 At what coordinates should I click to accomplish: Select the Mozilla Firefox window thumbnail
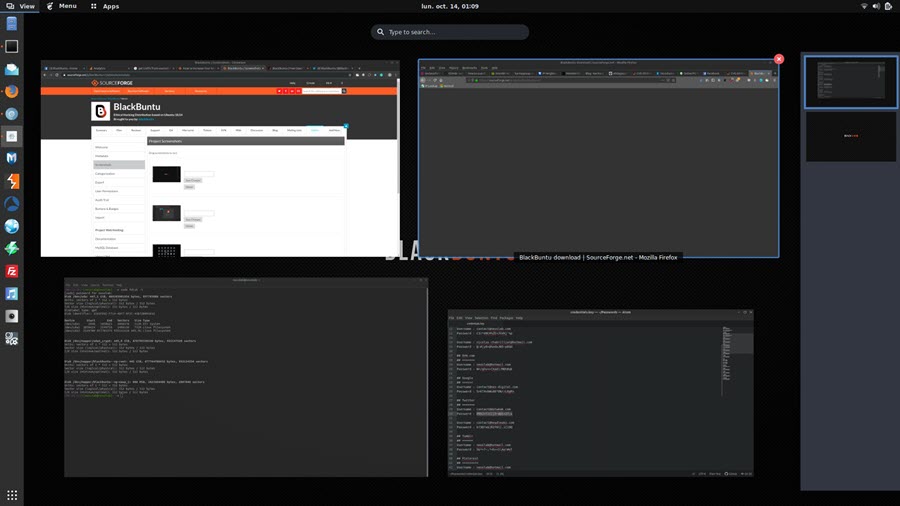point(599,158)
